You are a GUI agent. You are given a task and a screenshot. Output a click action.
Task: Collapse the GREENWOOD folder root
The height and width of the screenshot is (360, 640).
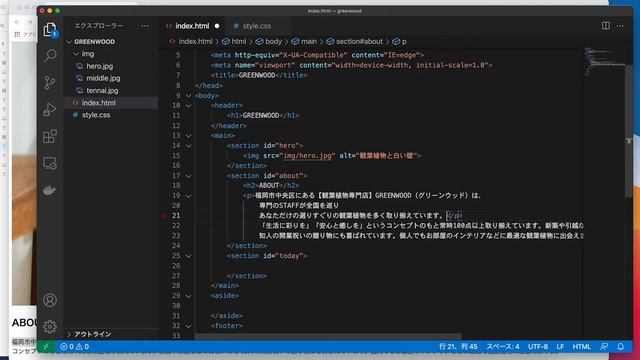[x=69, y=42]
